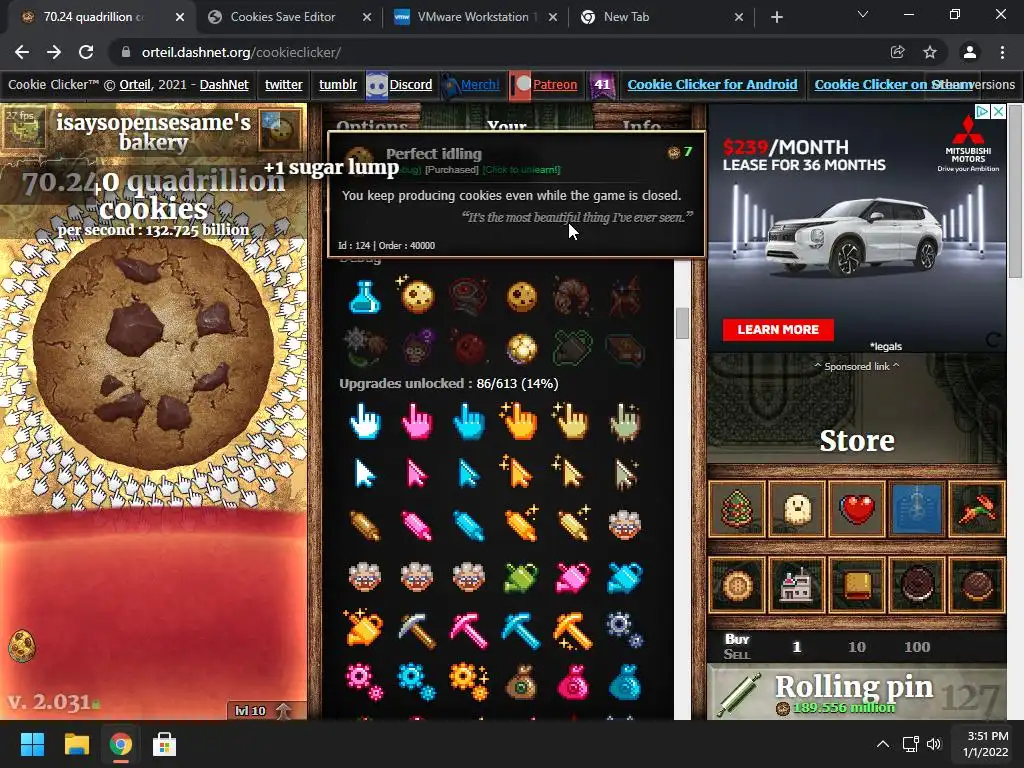Screen dimensions: 1024x768
Task: Select Buy mode in the store
Action: pyautogui.click(x=737, y=639)
